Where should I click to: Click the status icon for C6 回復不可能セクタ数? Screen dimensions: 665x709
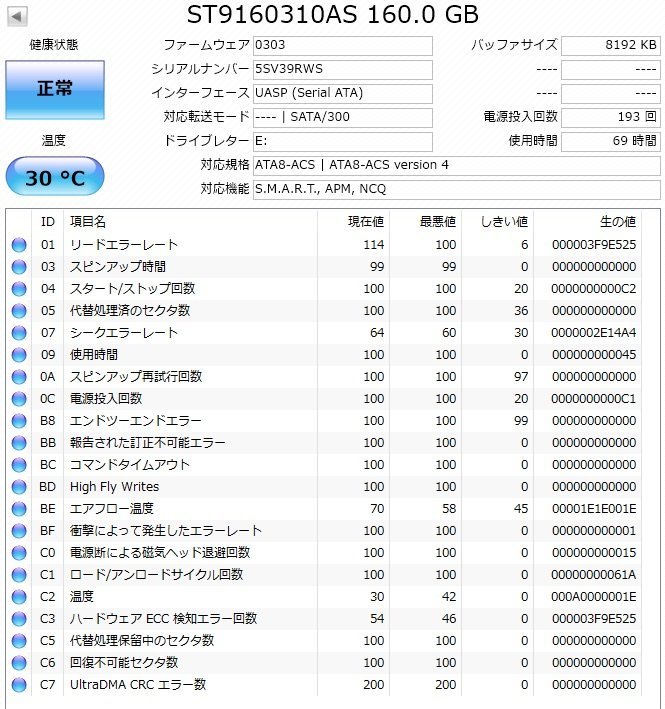[x=19, y=663]
